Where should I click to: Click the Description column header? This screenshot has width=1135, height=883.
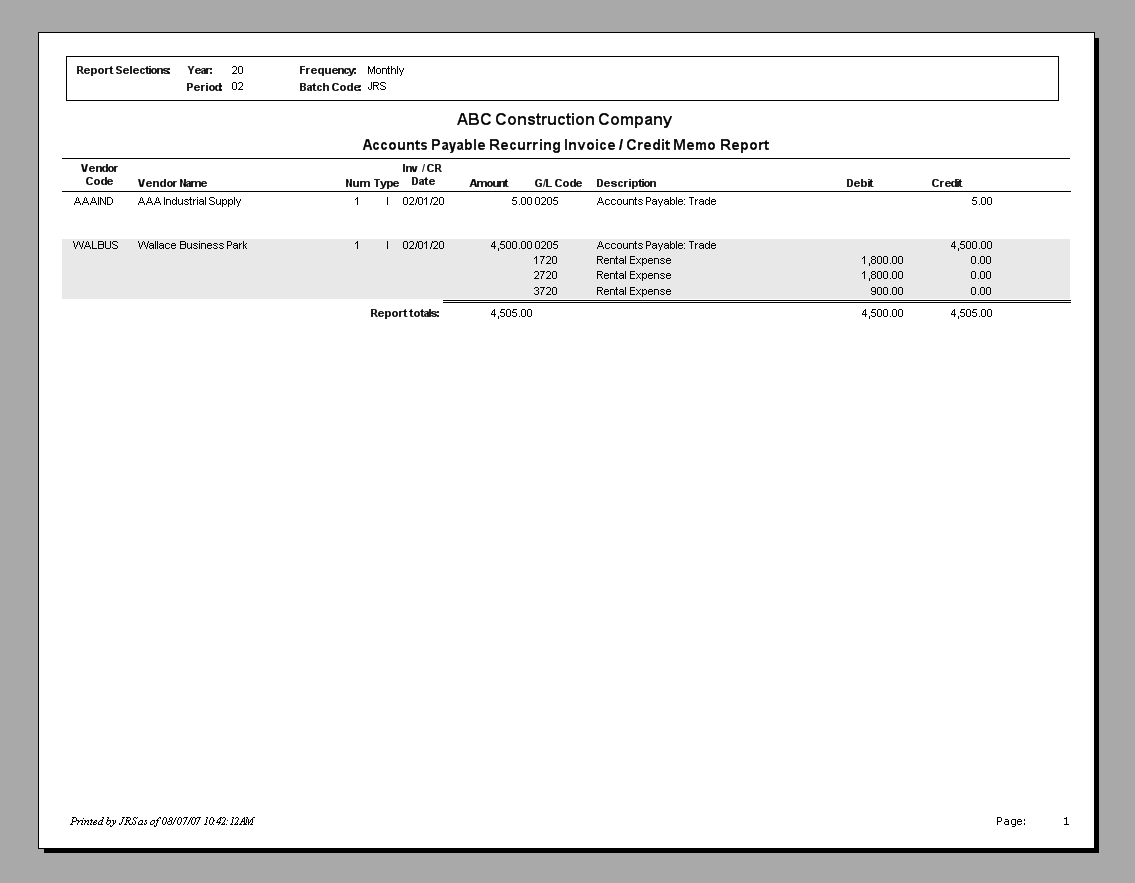coord(626,183)
